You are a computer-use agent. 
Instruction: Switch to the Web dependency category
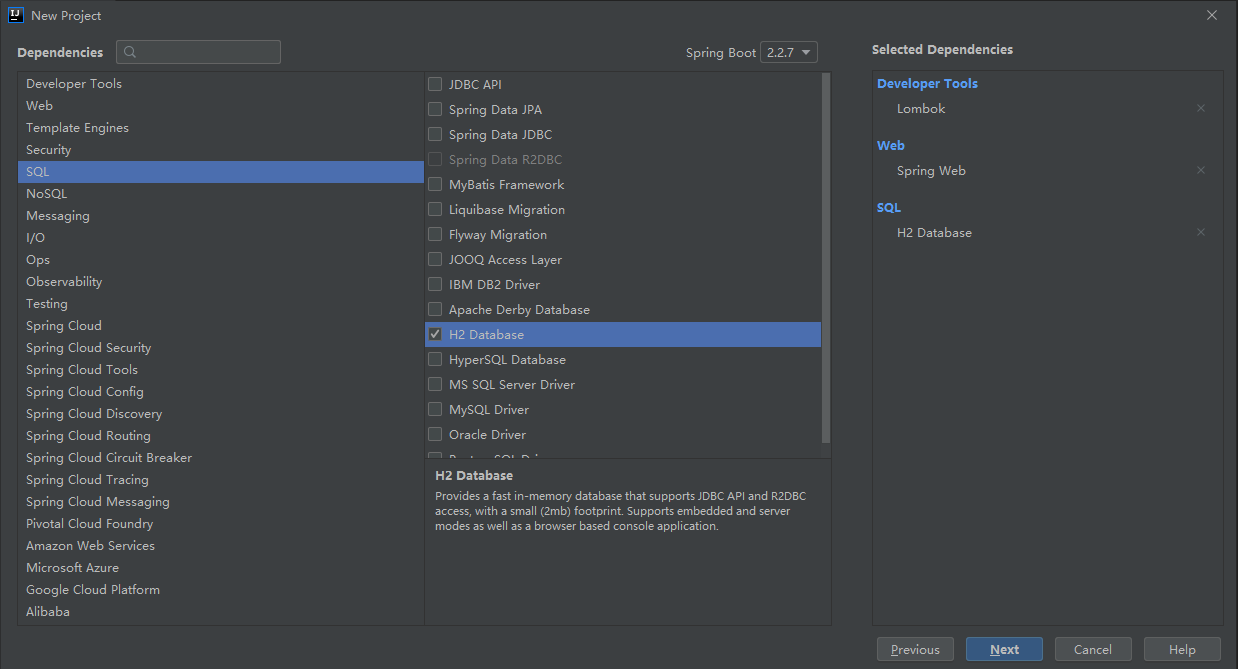39,105
